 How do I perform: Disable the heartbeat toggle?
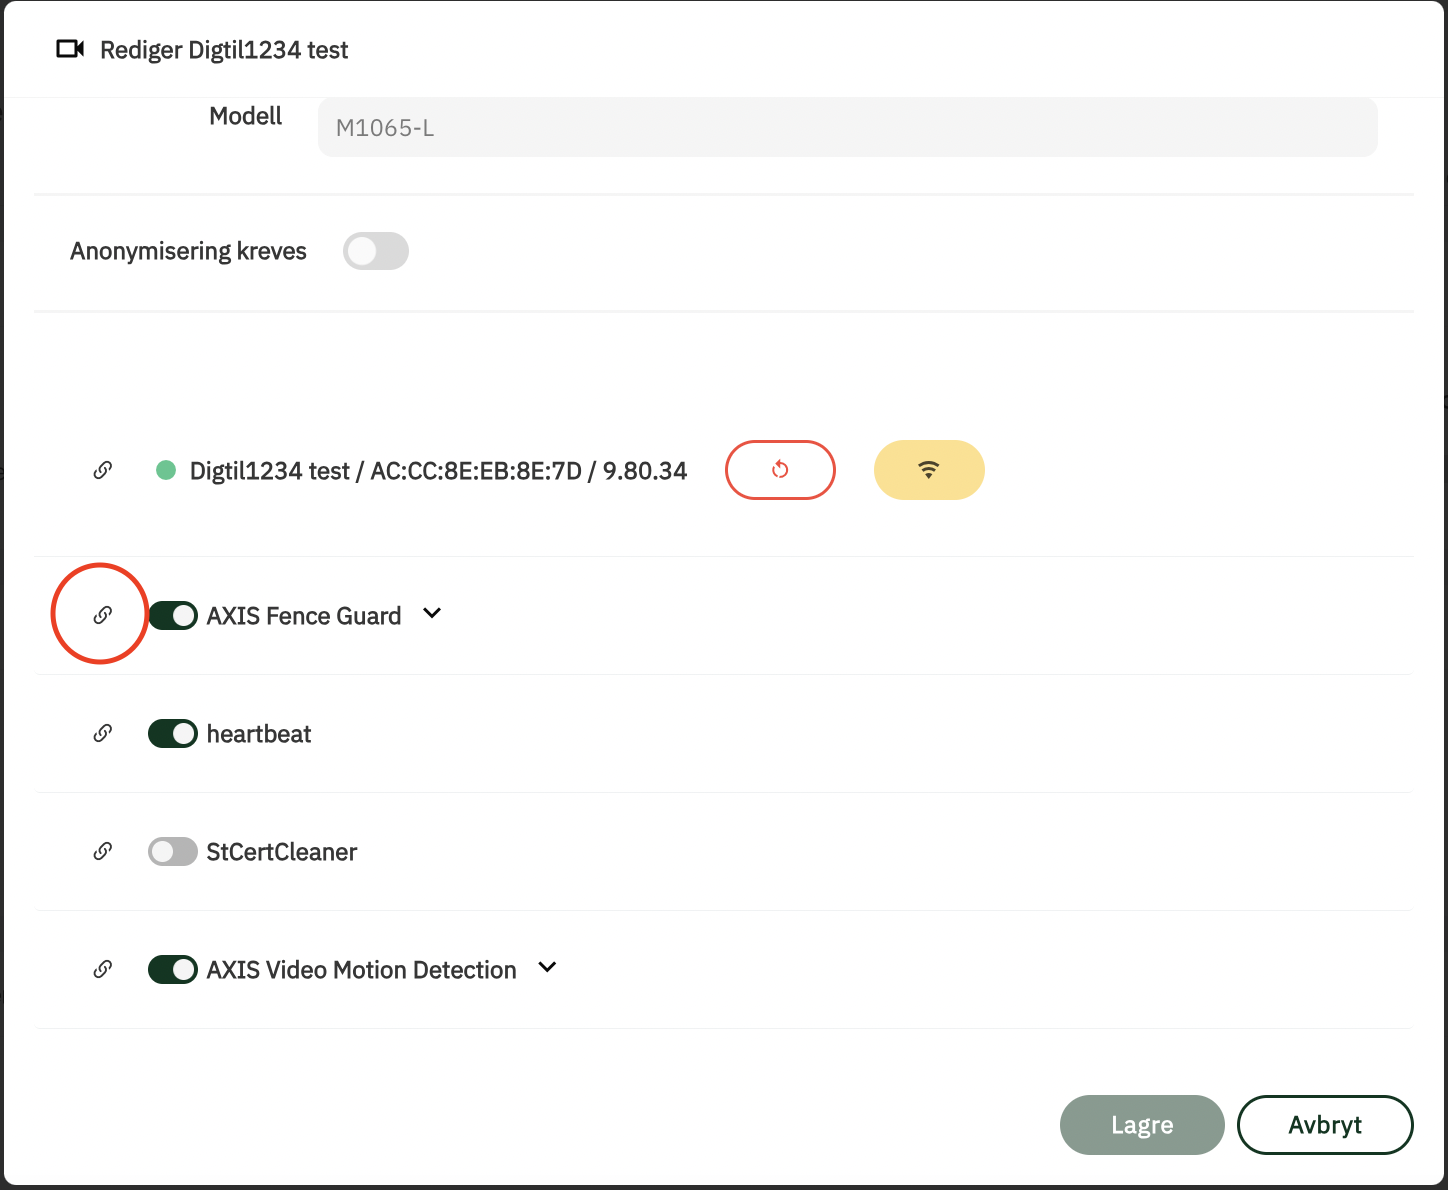click(173, 734)
